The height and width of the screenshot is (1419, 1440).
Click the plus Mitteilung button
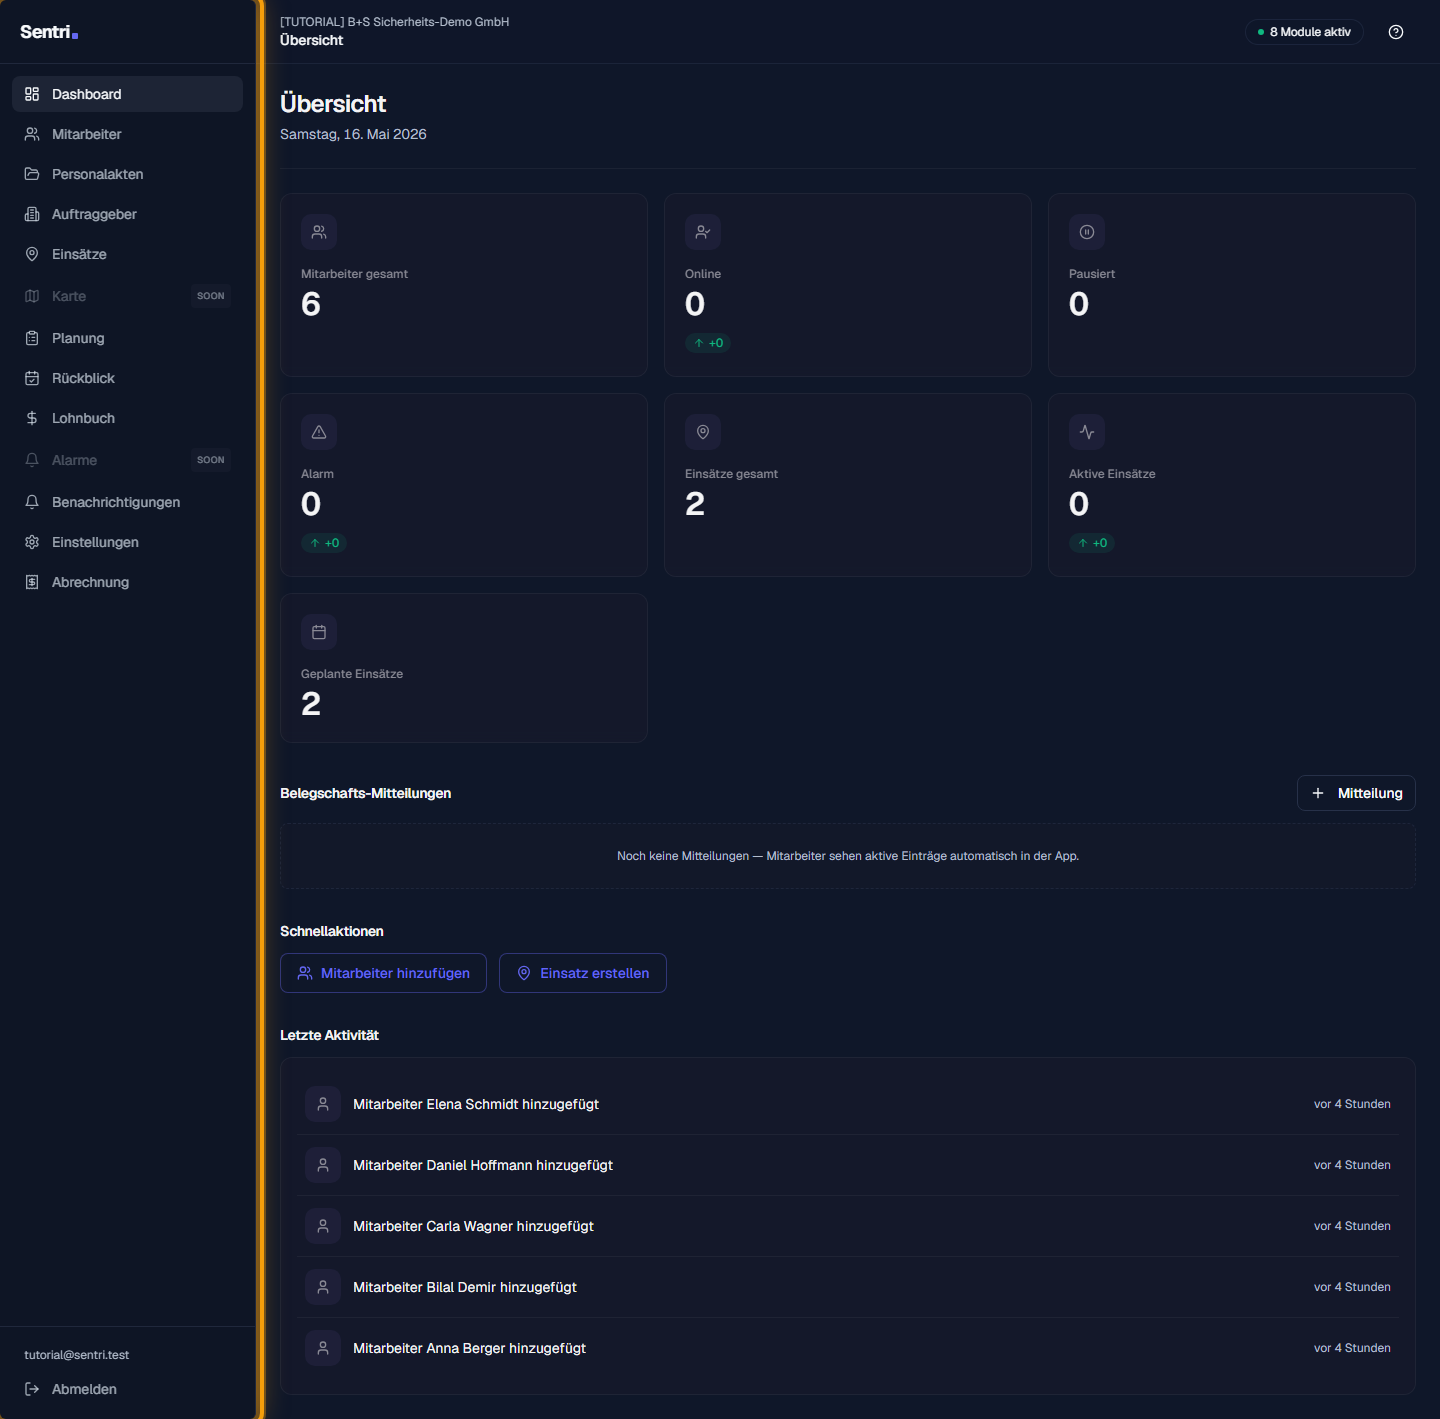click(x=1356, y=793)
